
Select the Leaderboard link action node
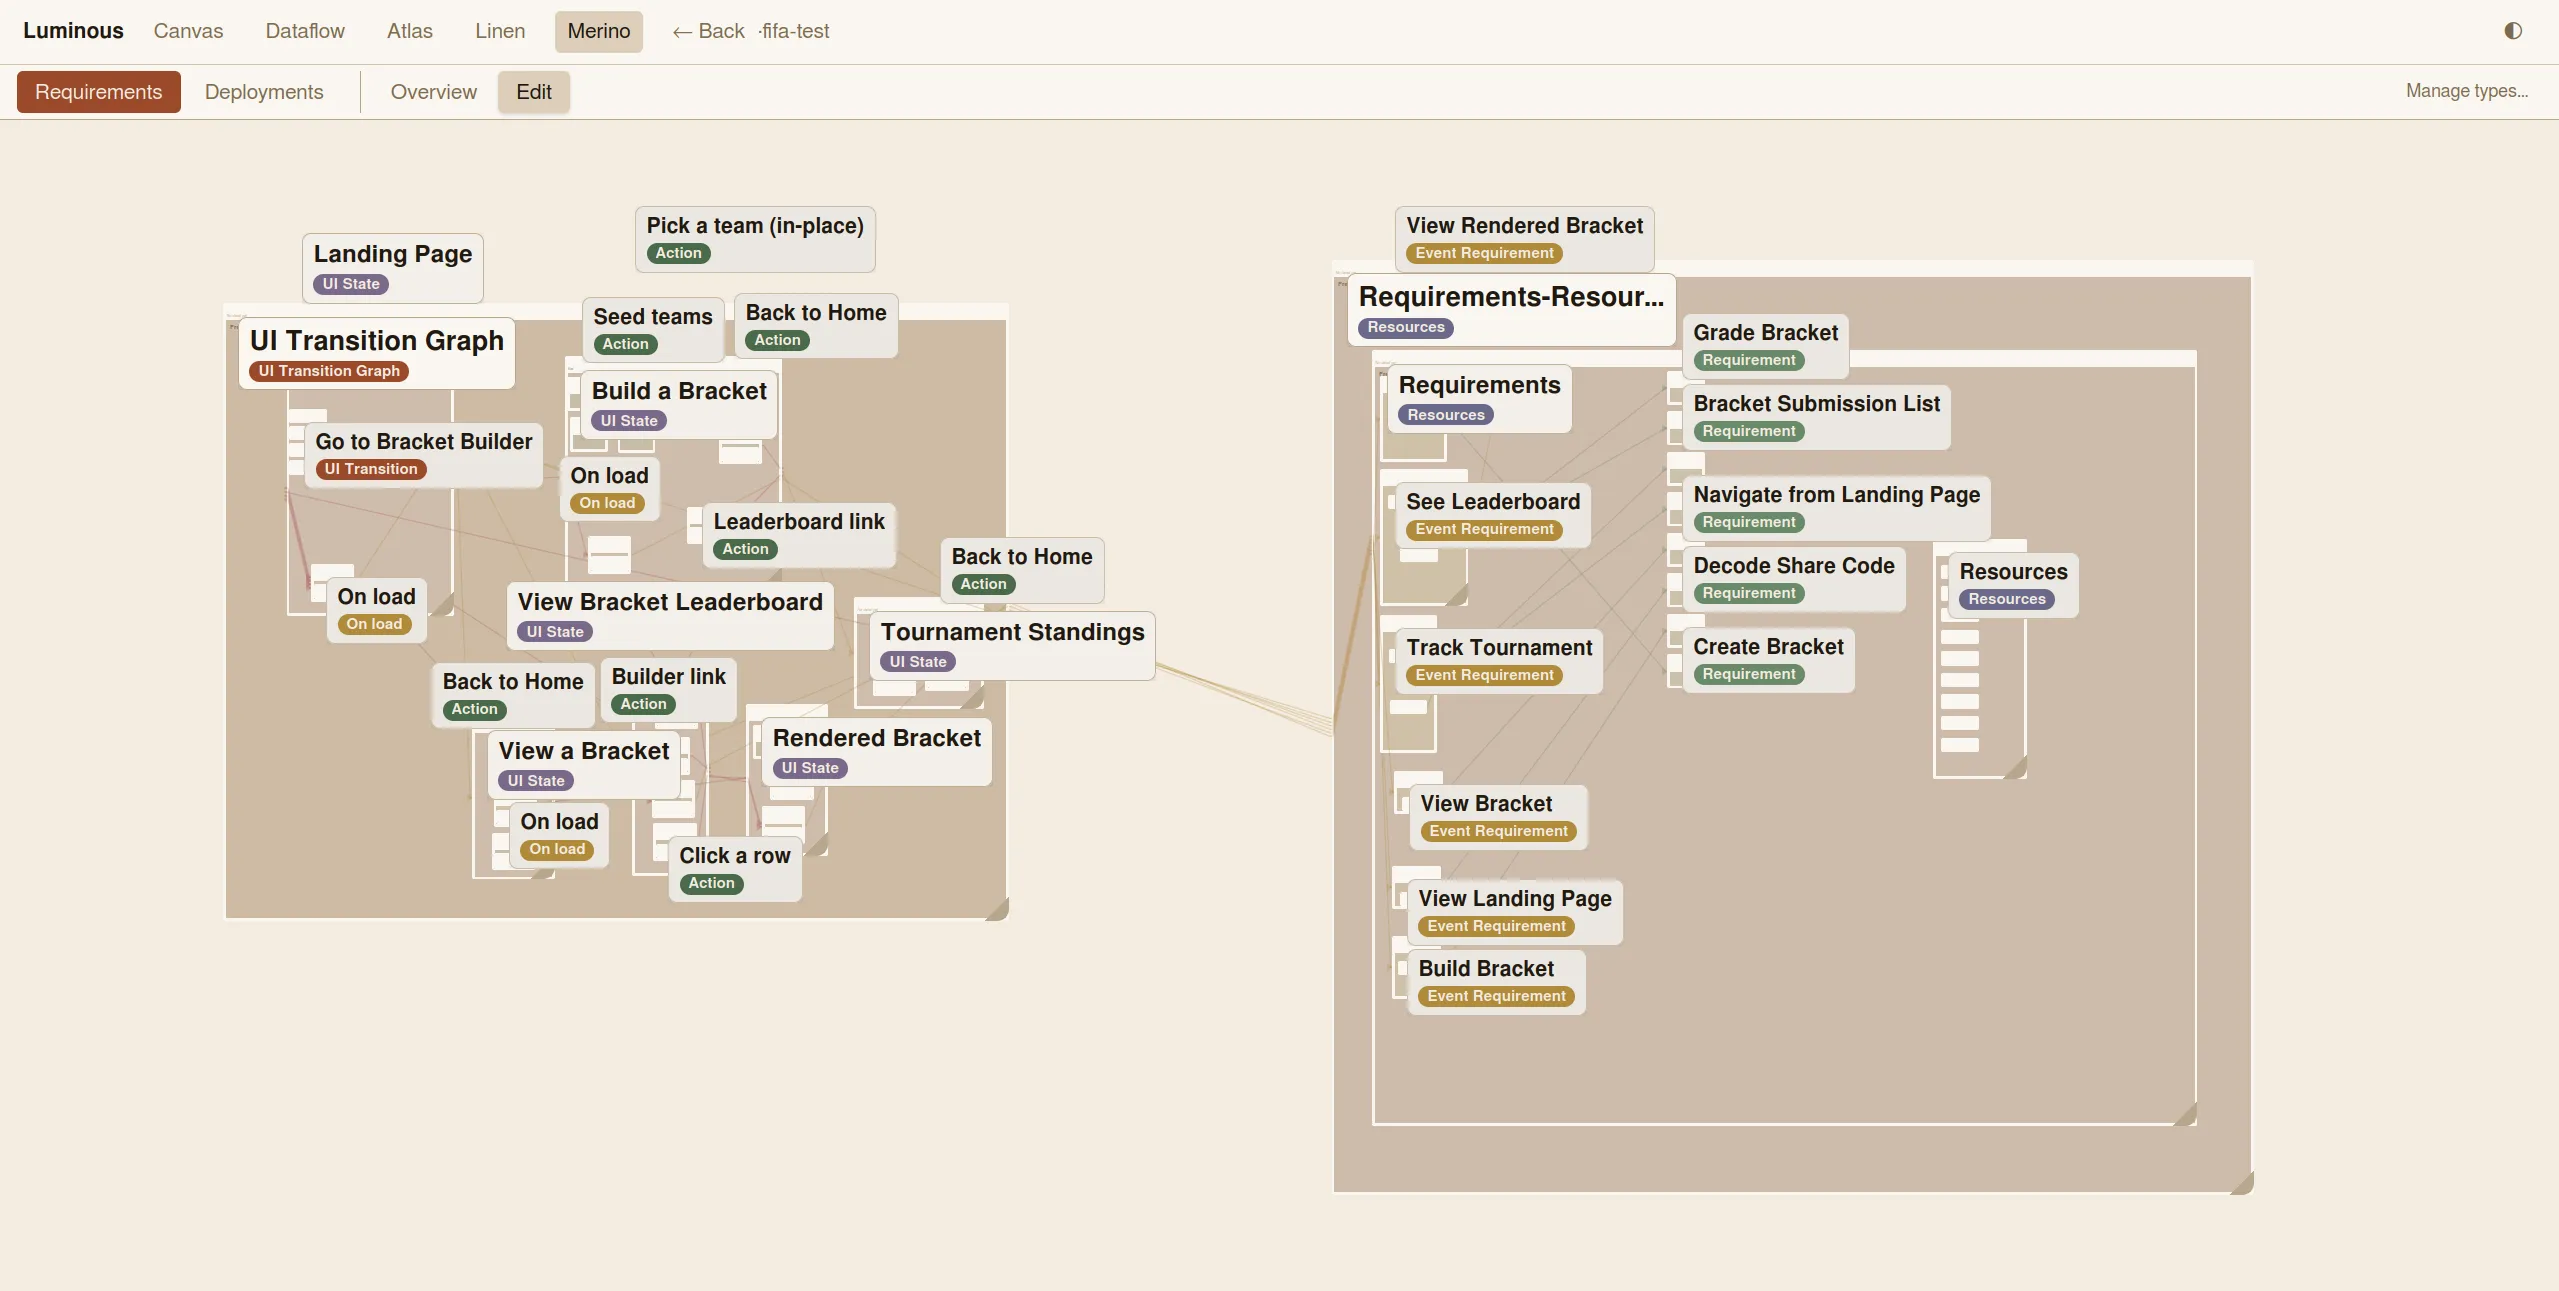pos(799,534)
